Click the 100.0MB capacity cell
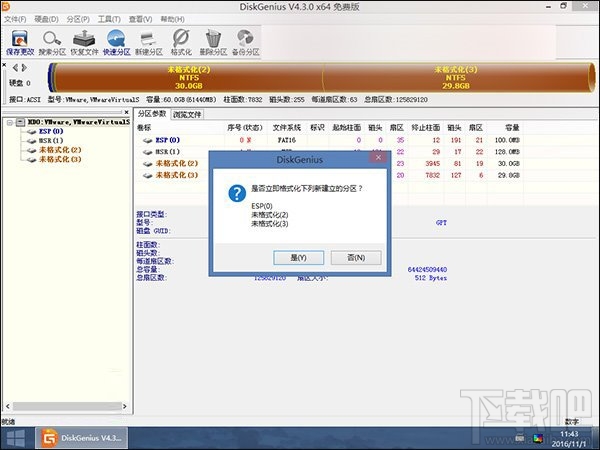Image resolution: width=600 pixels, height=450 pixels. [x=507, y=140]
